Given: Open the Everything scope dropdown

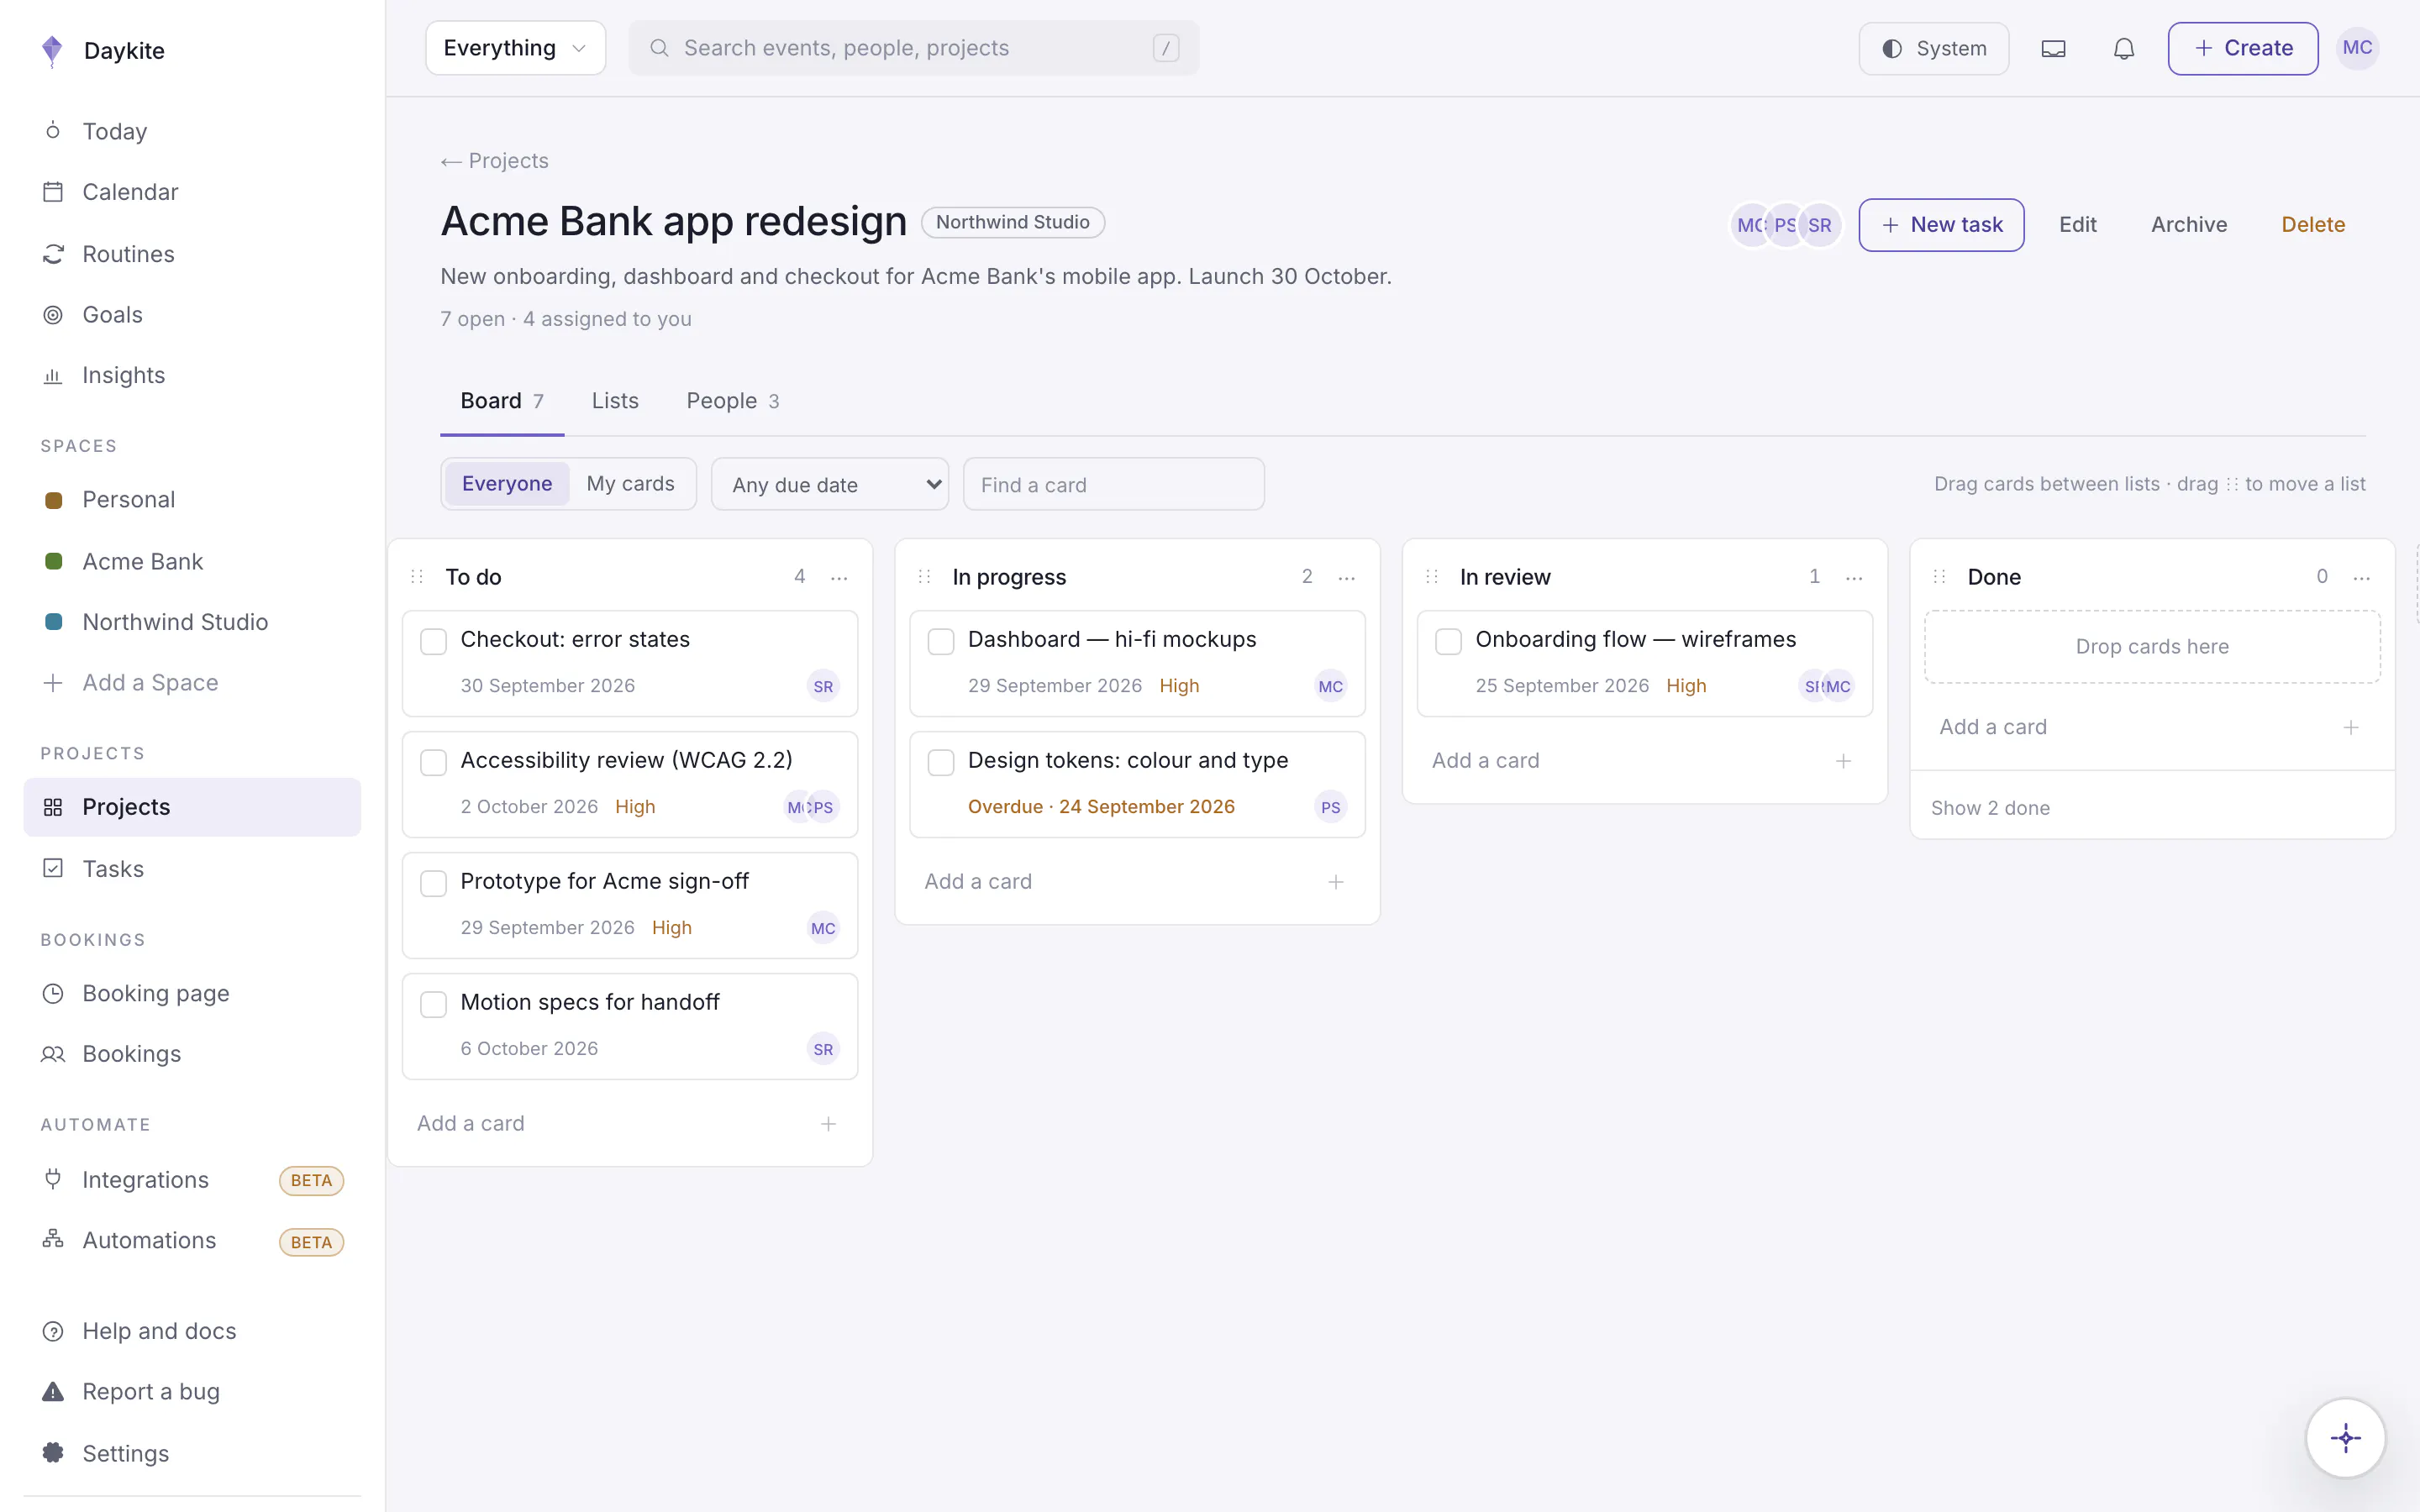Looking at the screenshot, I should (x=516, y=48).
